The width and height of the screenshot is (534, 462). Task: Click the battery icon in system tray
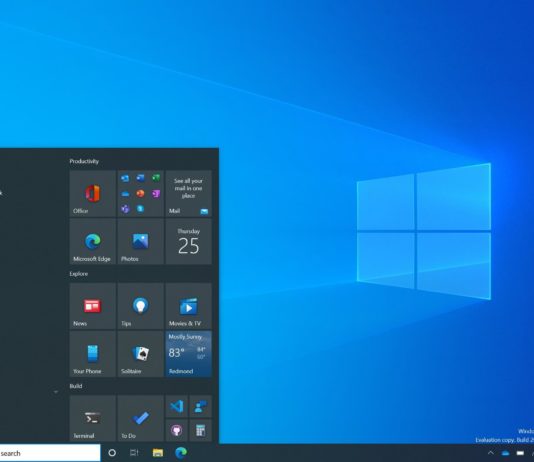(520, 453)
